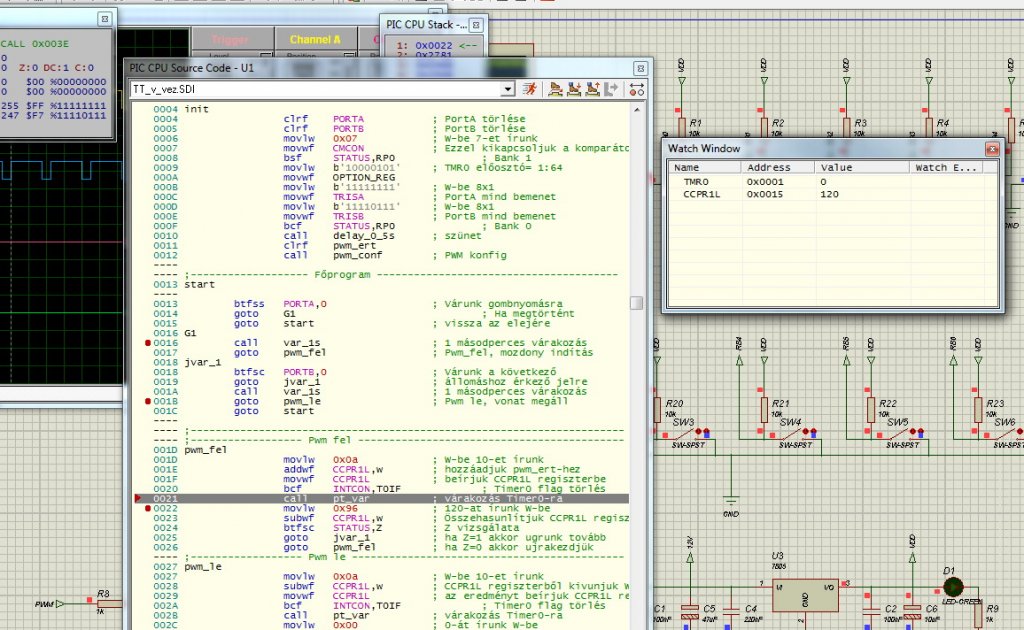Click the Toggle Breakpoint toolbar icon
This screenshot has width=1024, height=630.
[x=635, y=89]
